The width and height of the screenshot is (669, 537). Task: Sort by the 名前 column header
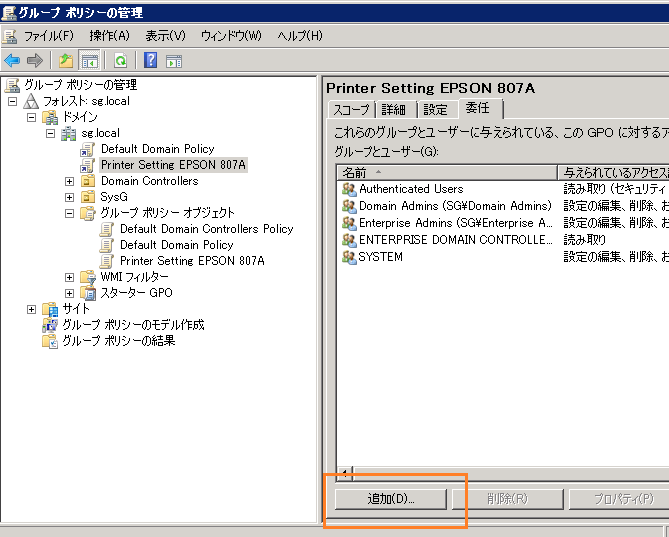[x=447, y=173]
